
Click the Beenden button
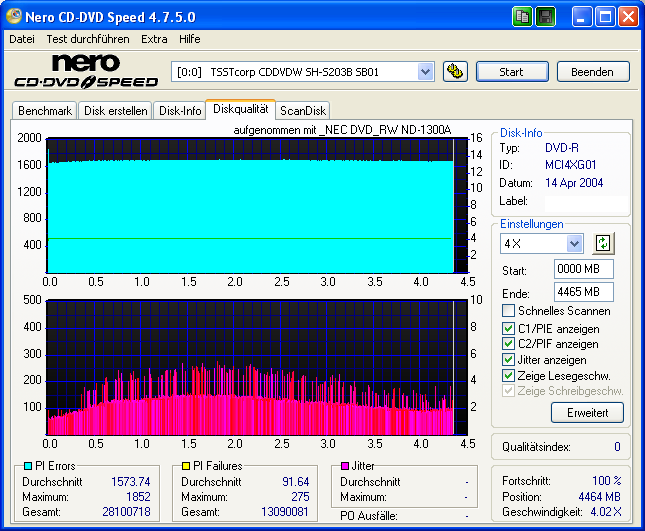click(592, 72)
